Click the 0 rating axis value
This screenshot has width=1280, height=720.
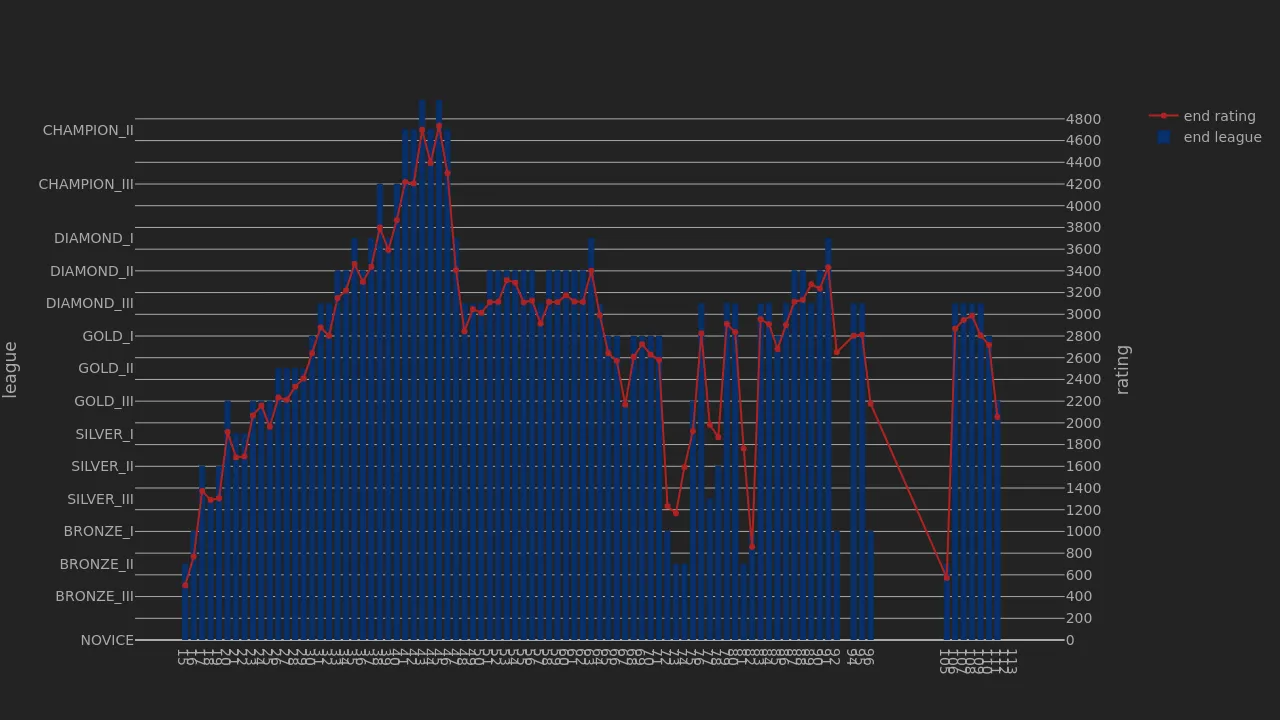click(1071, 640)
